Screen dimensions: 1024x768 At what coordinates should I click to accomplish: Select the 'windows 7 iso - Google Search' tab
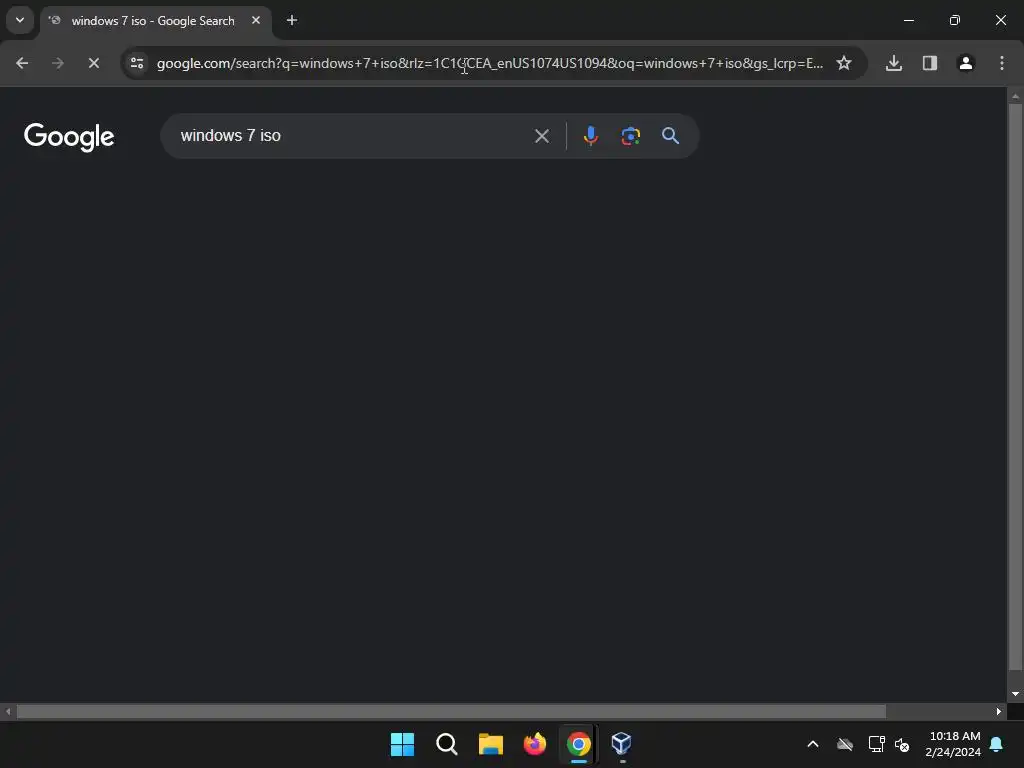coord(153,21)
